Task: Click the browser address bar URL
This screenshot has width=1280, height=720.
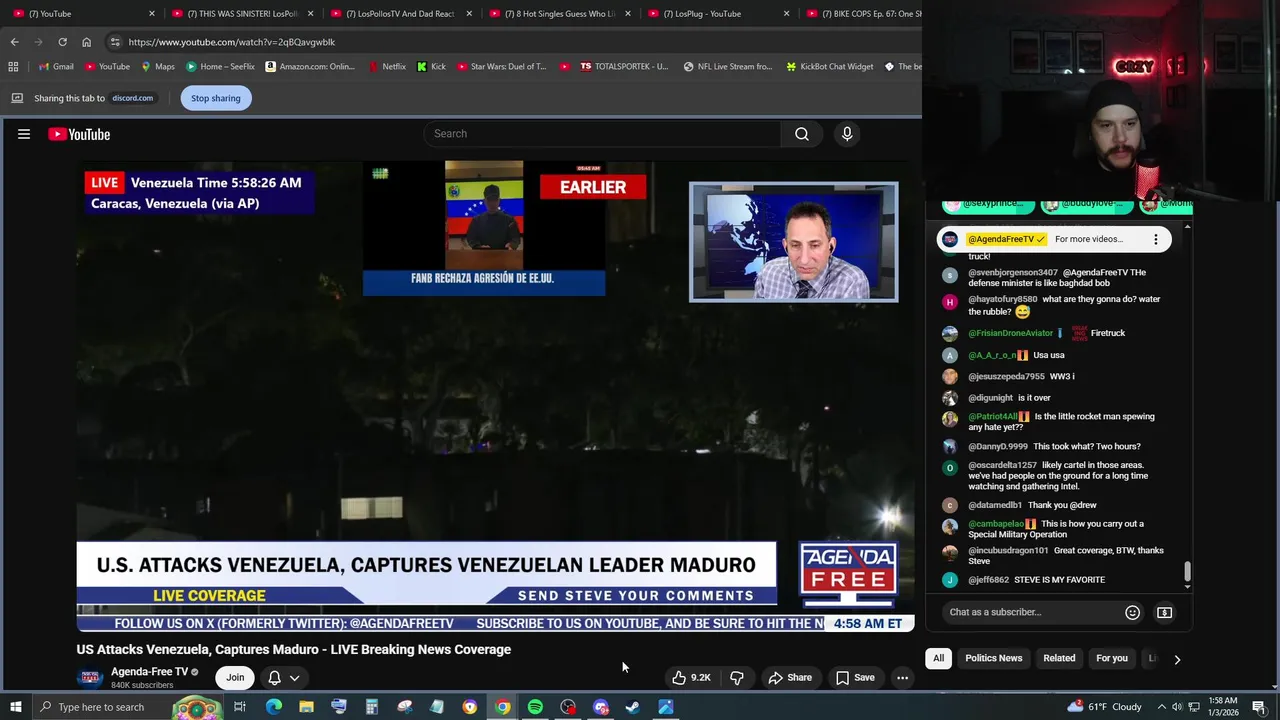Action: 232,42
